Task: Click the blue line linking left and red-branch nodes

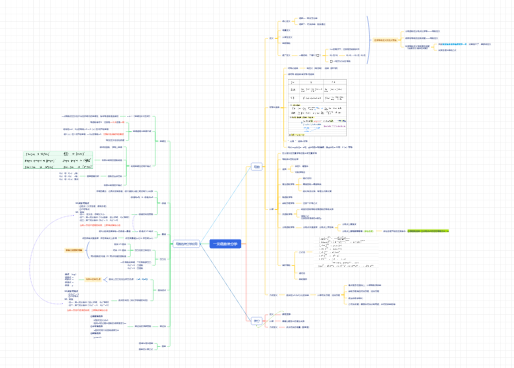Action: point(225,282)
